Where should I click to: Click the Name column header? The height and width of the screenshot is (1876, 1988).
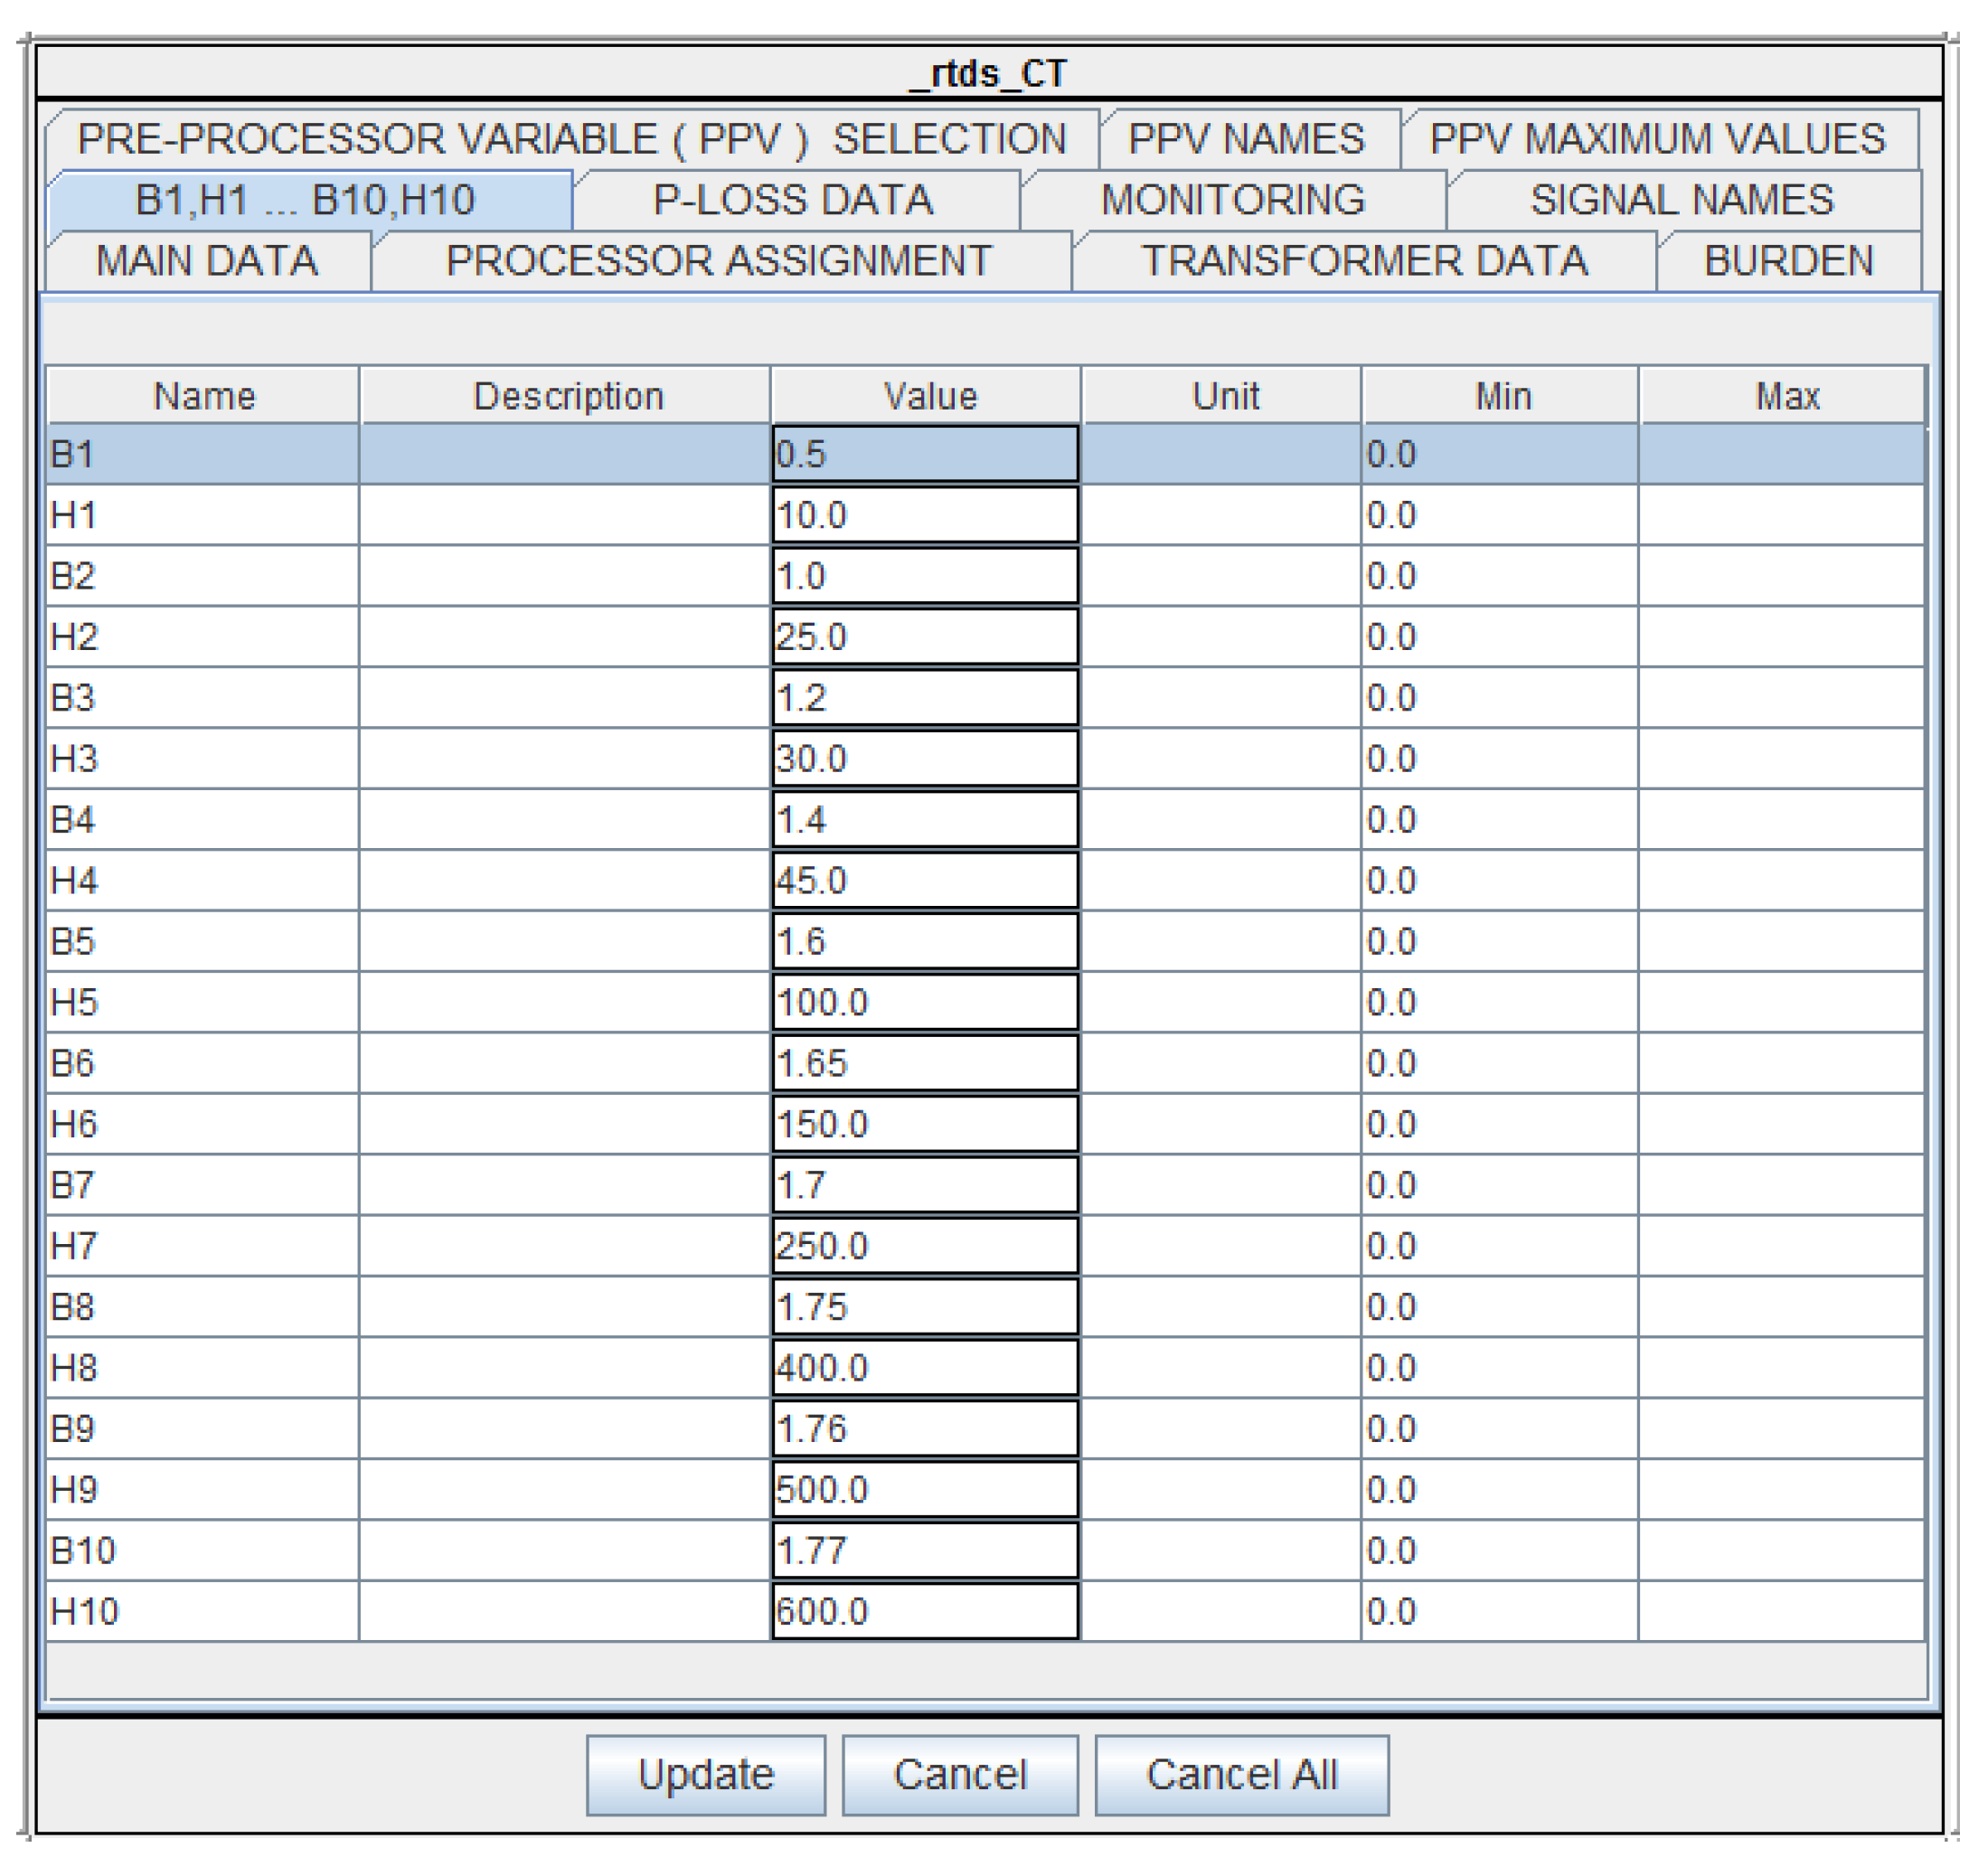[x=203, y=396]
